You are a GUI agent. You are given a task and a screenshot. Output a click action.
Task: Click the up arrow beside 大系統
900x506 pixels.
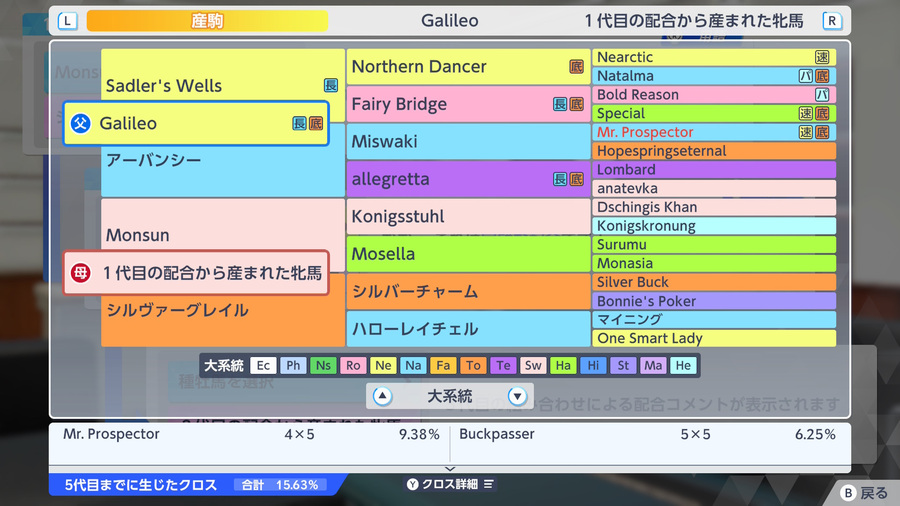pyautogui.click(x=382, y=396)
